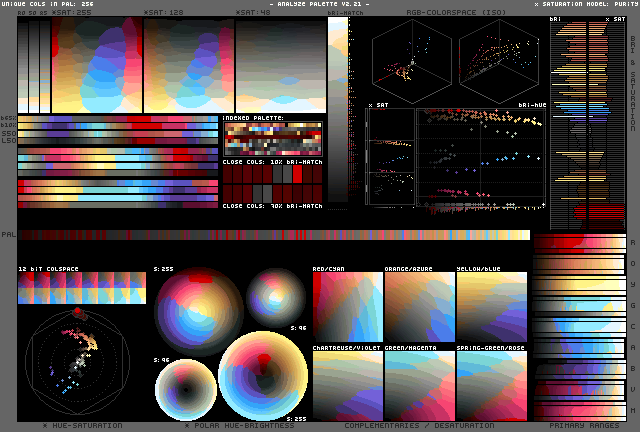The height and width of the screenshot is (432, 640).
Task: Click the 12 bit colspace strip
Action: point(81,288)
